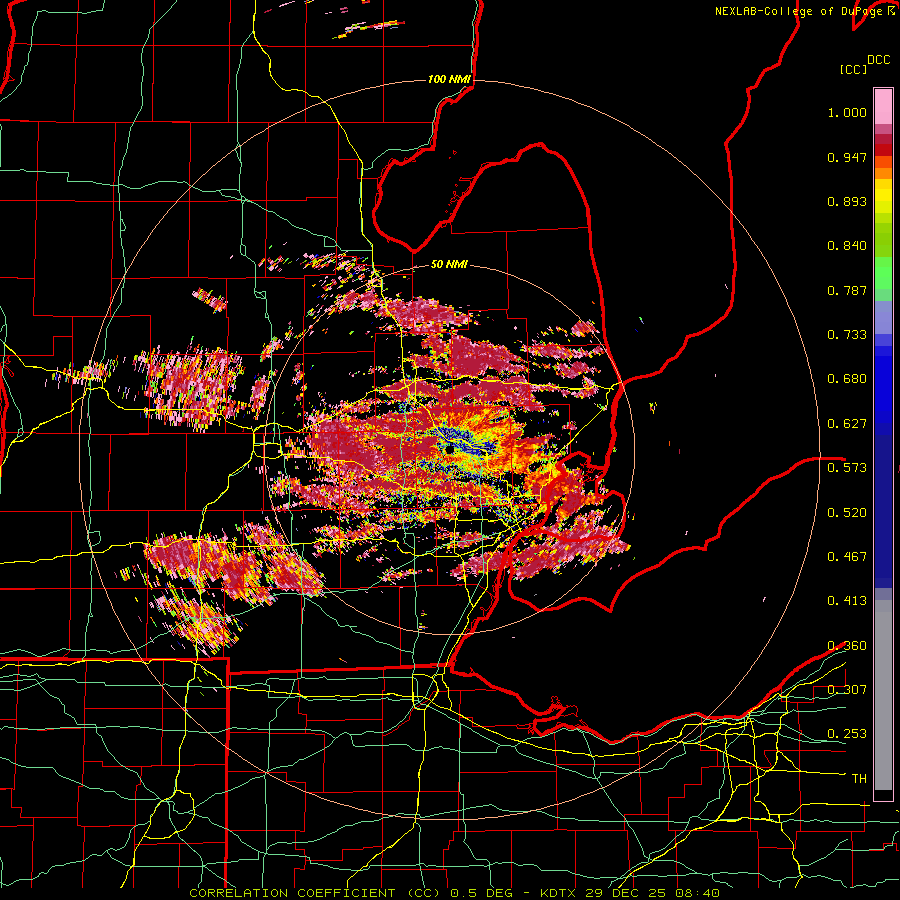Click the TH threshold label

click(859, 779)
